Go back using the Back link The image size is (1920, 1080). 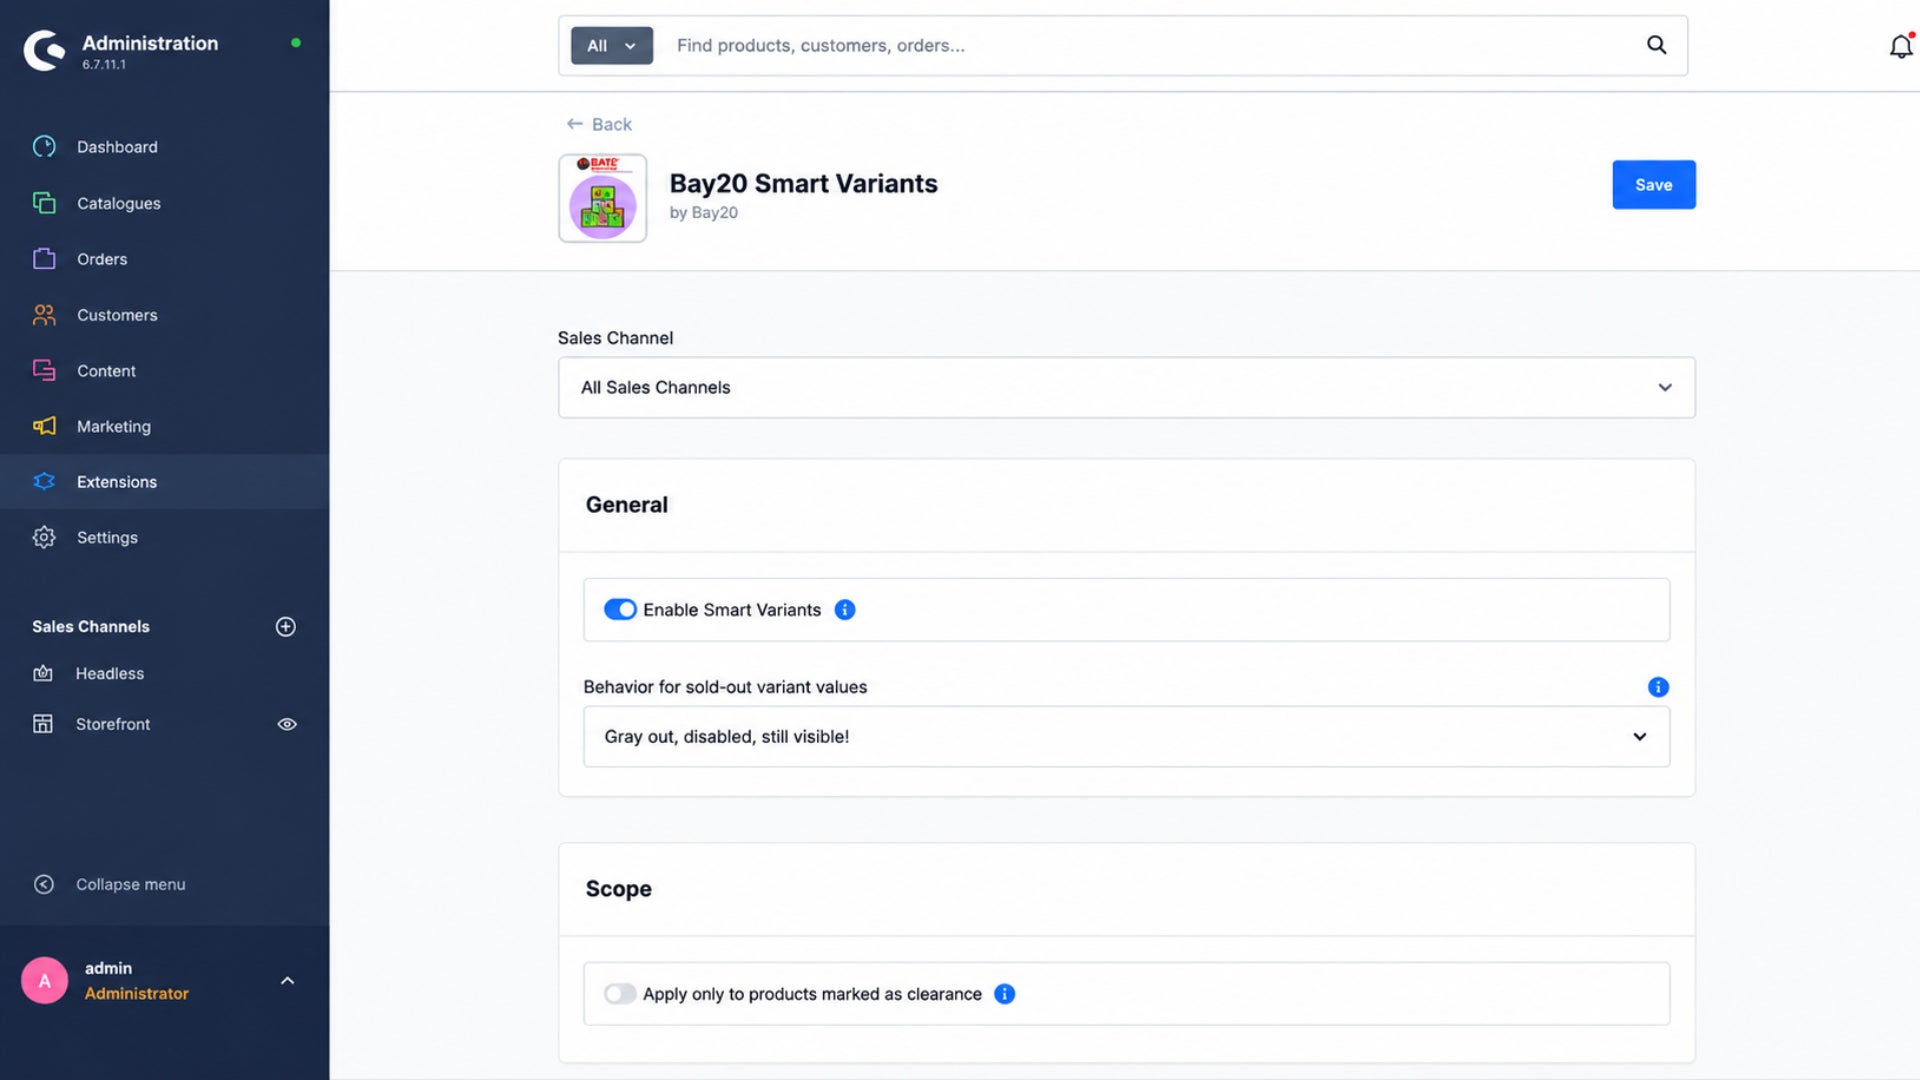point(599,124)
